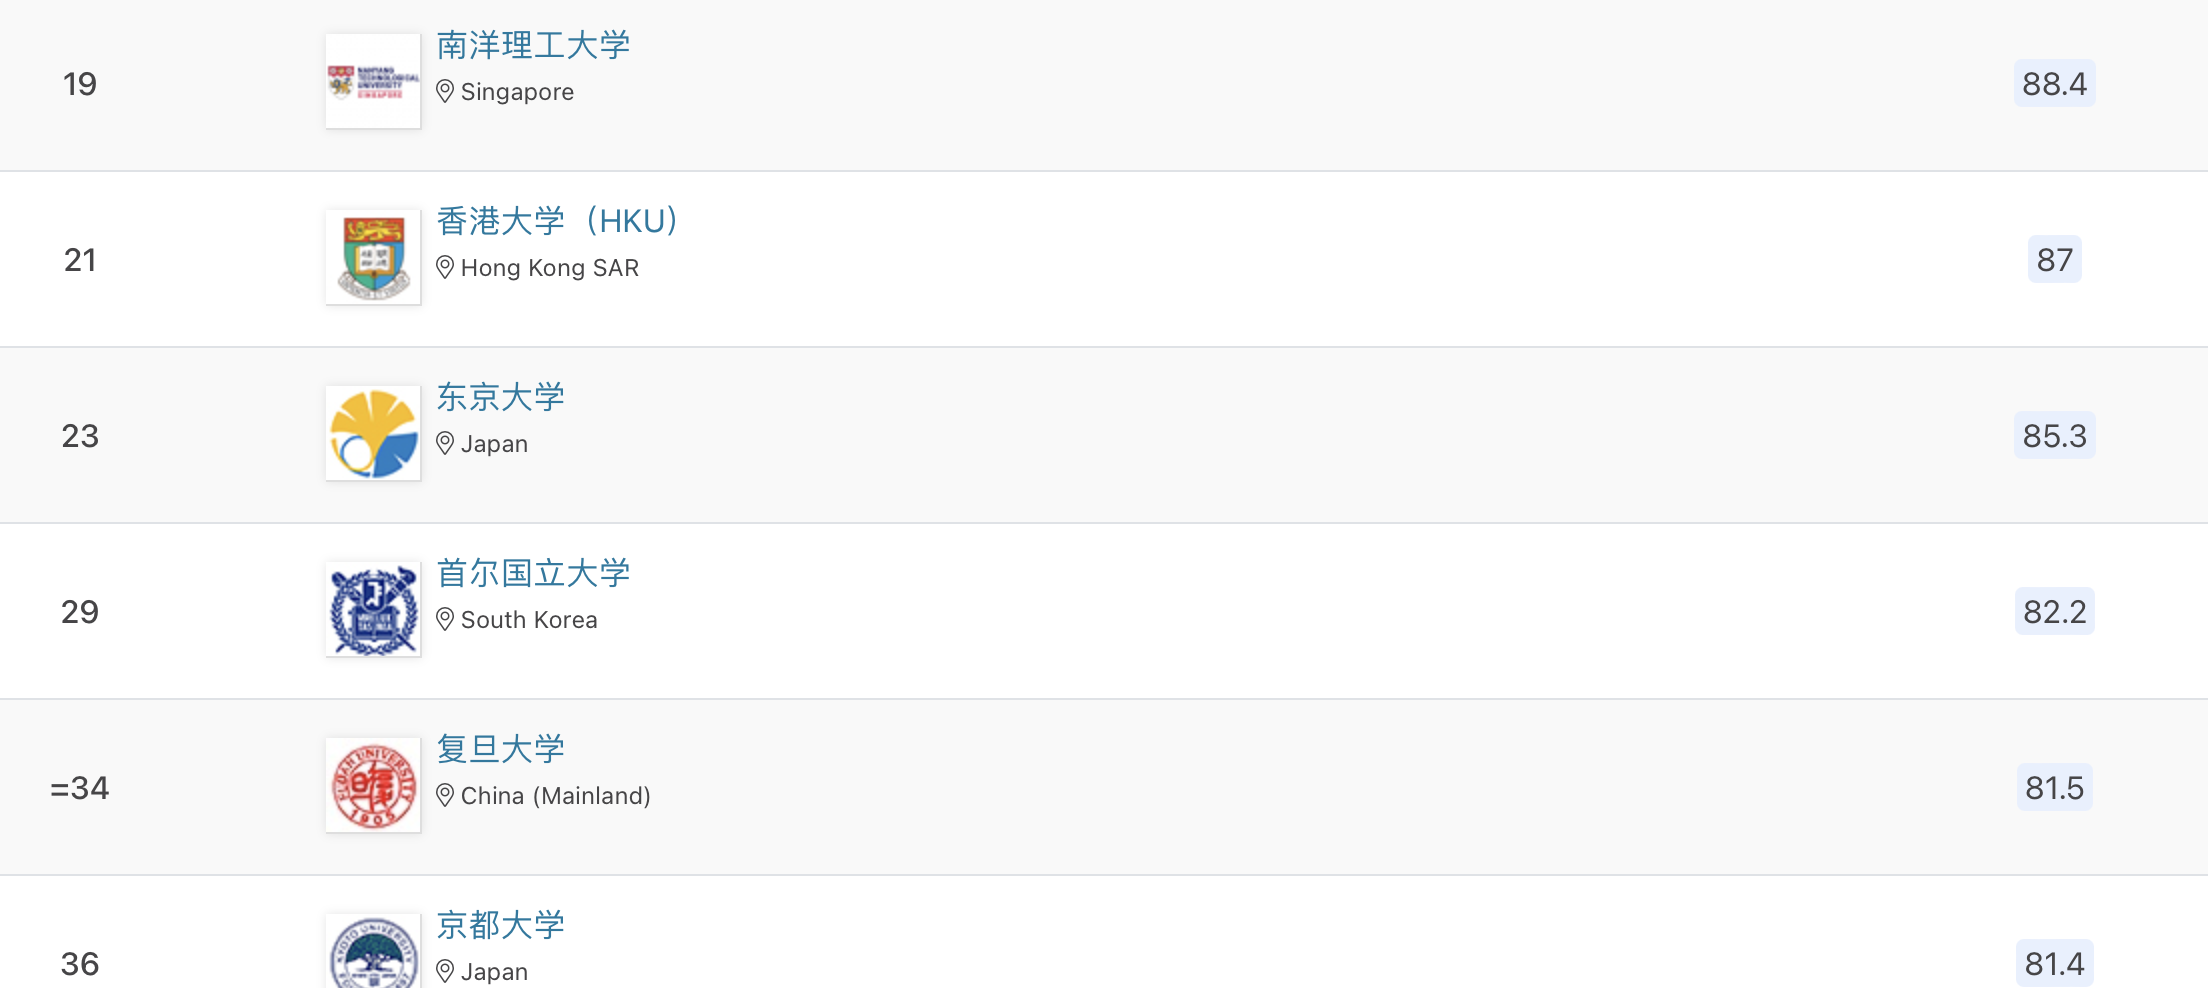Viewport: 2208px width, 988px height.
Task: Click the Fudan University red seal logo
Action: click(373, 785)
